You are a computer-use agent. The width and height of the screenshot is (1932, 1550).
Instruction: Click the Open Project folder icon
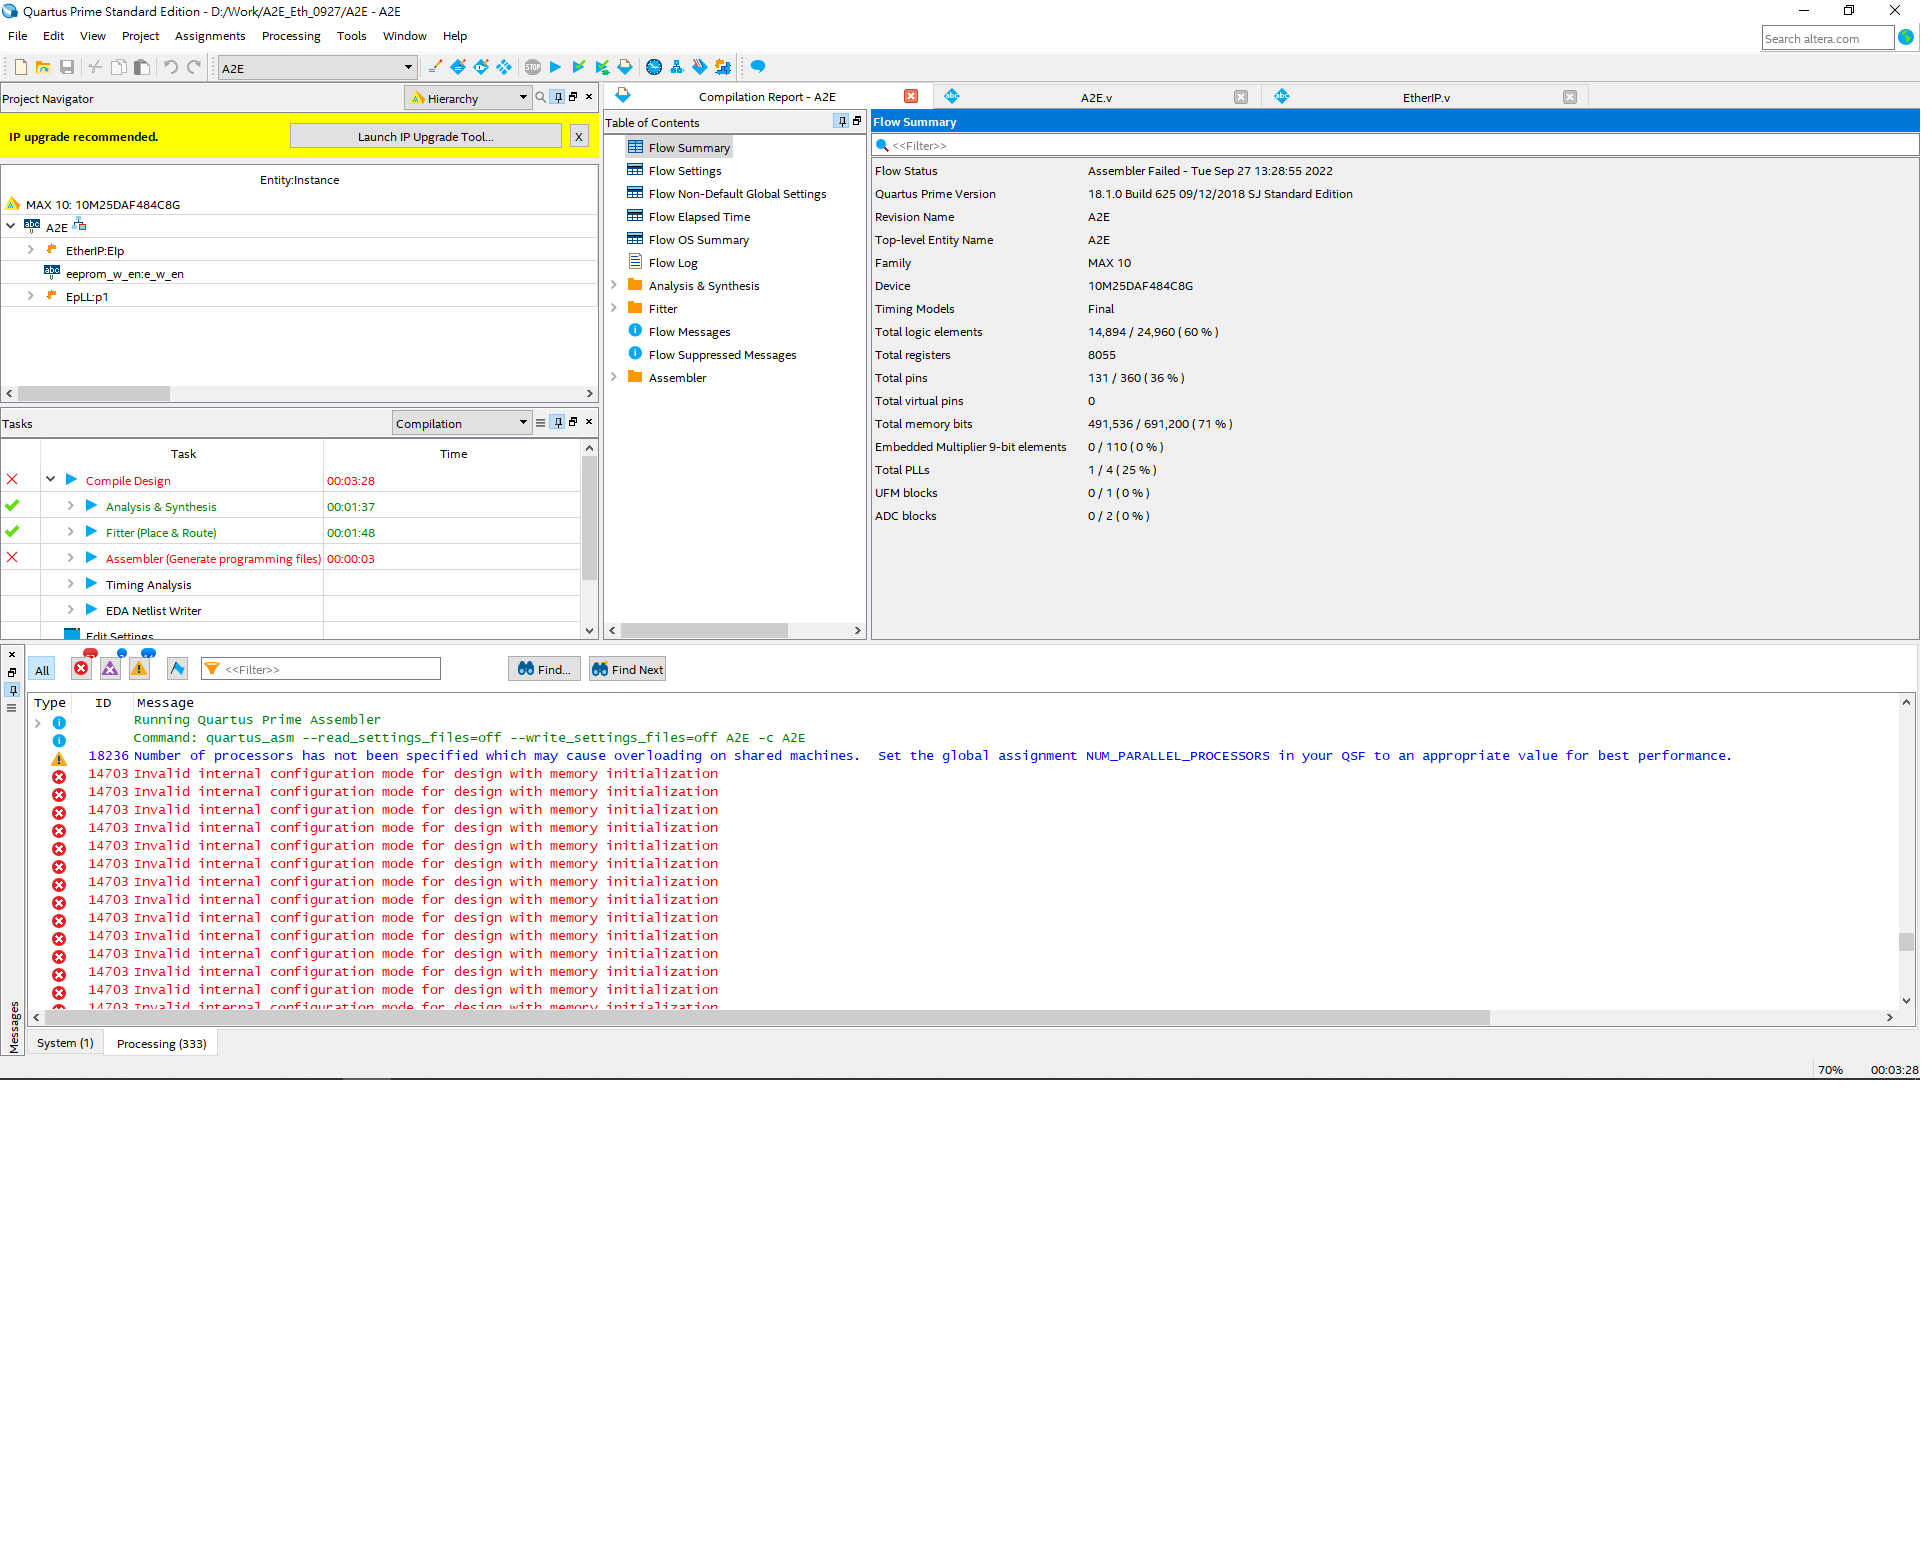43,67
